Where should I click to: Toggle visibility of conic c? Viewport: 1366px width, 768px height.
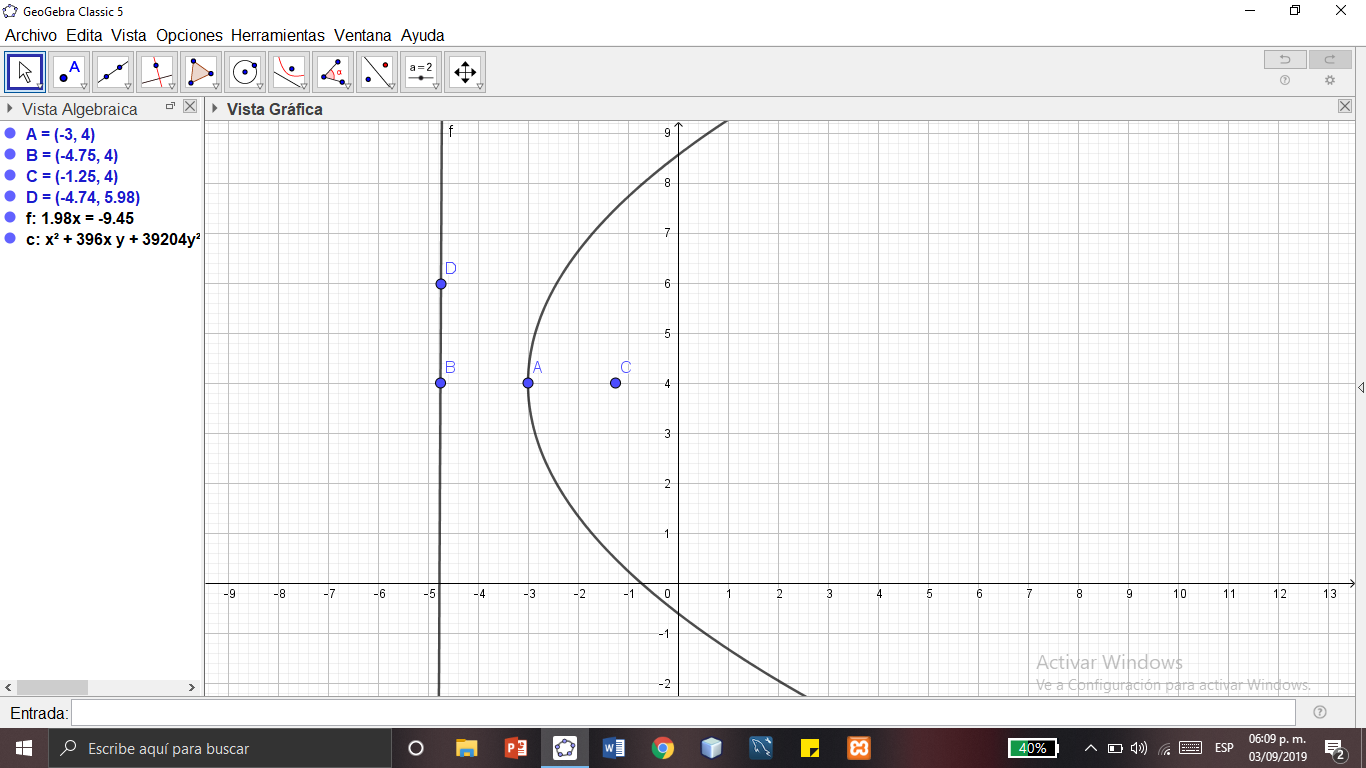tap(10, 238)
